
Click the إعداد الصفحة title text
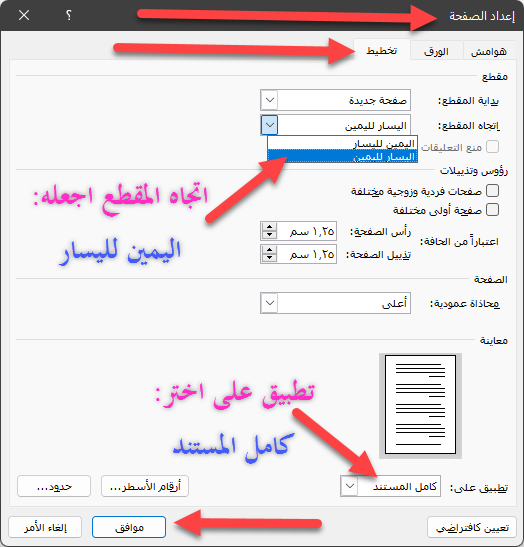point(482,16)
